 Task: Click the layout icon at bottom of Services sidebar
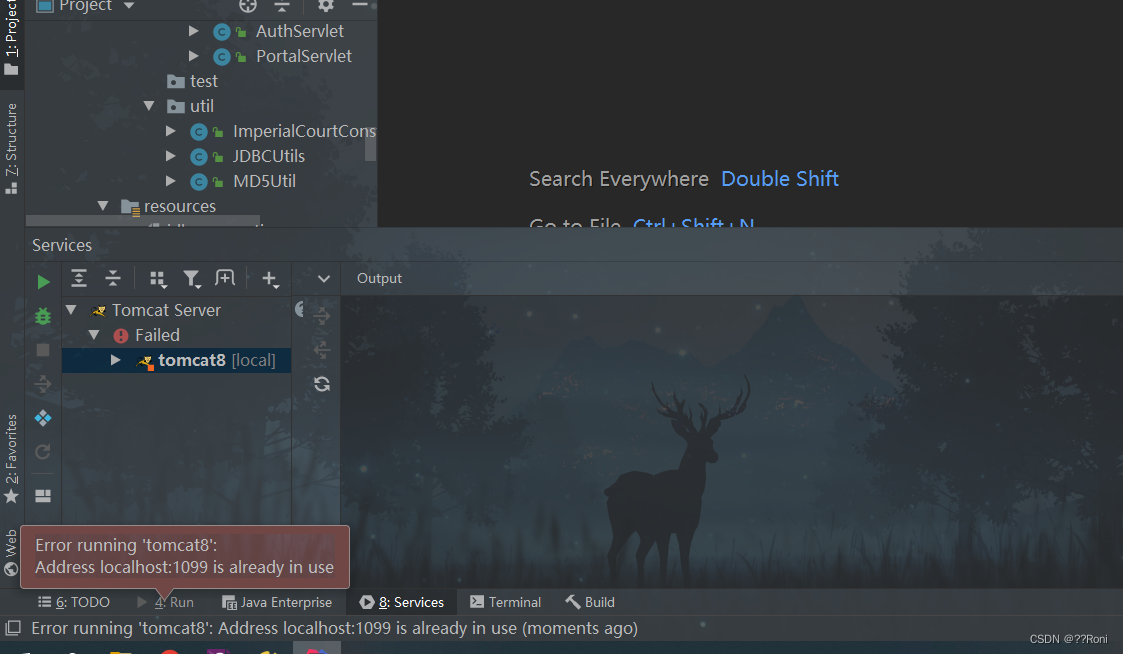[x=43, y=496]
